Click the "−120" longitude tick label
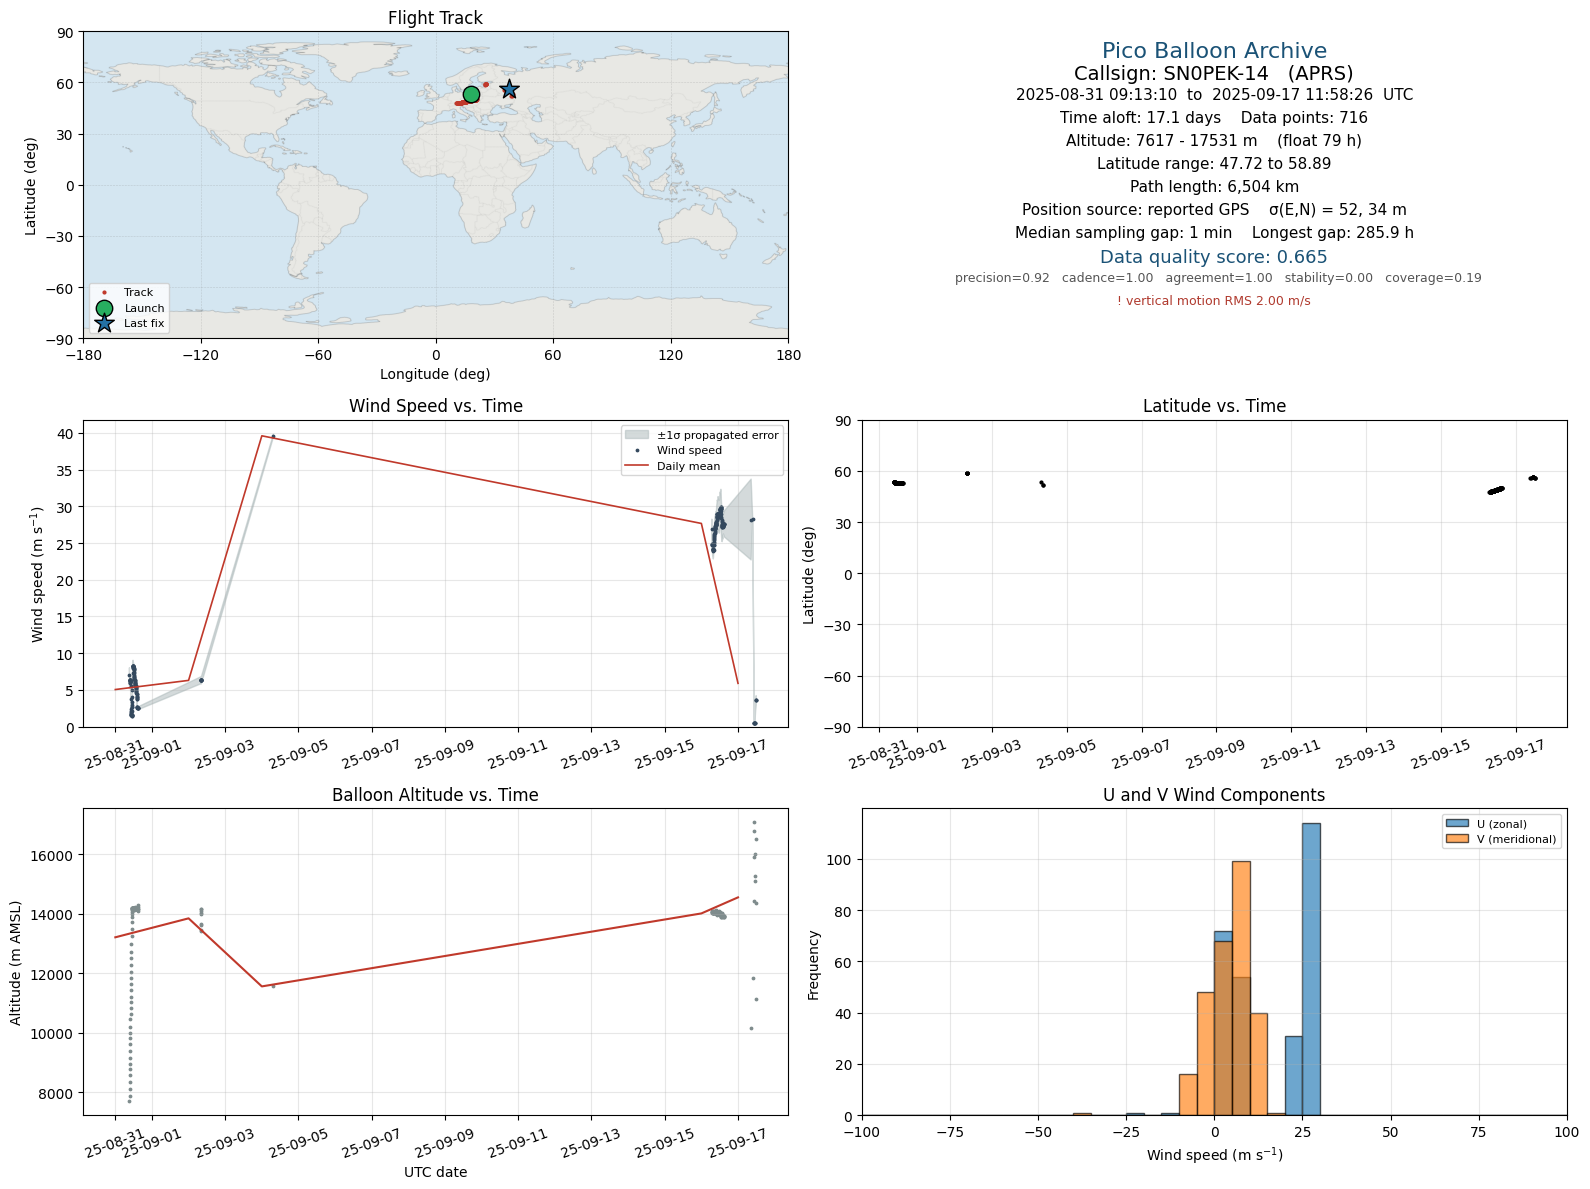Viewport: 1590px width, 1189px height. click(x=200, y=355)
